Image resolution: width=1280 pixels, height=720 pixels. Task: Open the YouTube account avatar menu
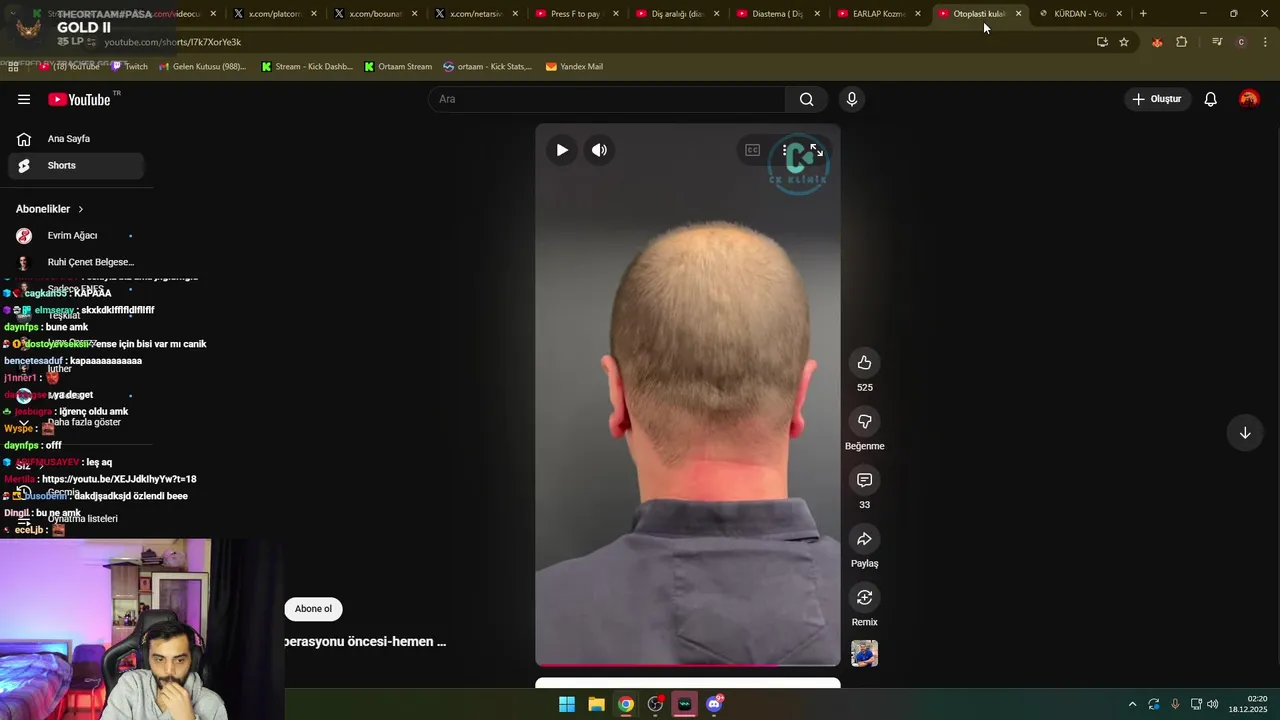click(1249, 99)
